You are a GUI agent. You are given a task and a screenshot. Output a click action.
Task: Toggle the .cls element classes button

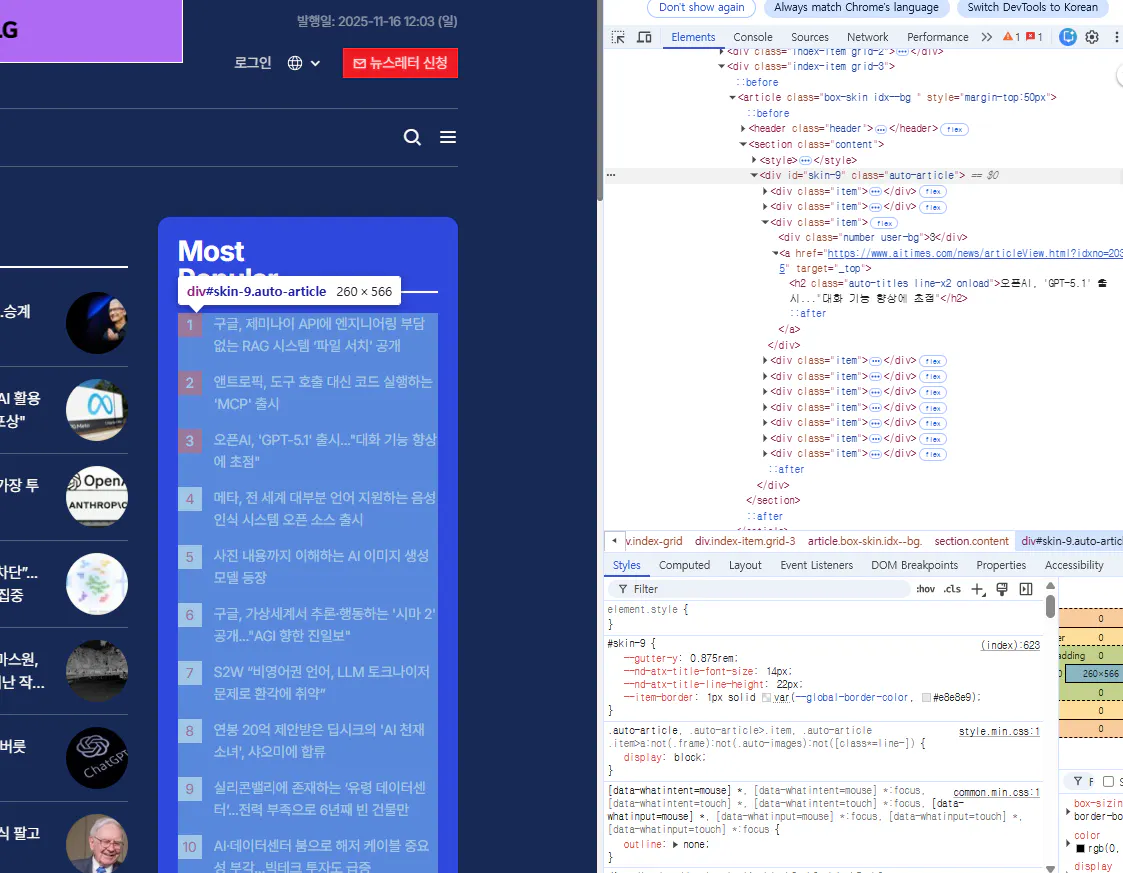coord(952,589)
